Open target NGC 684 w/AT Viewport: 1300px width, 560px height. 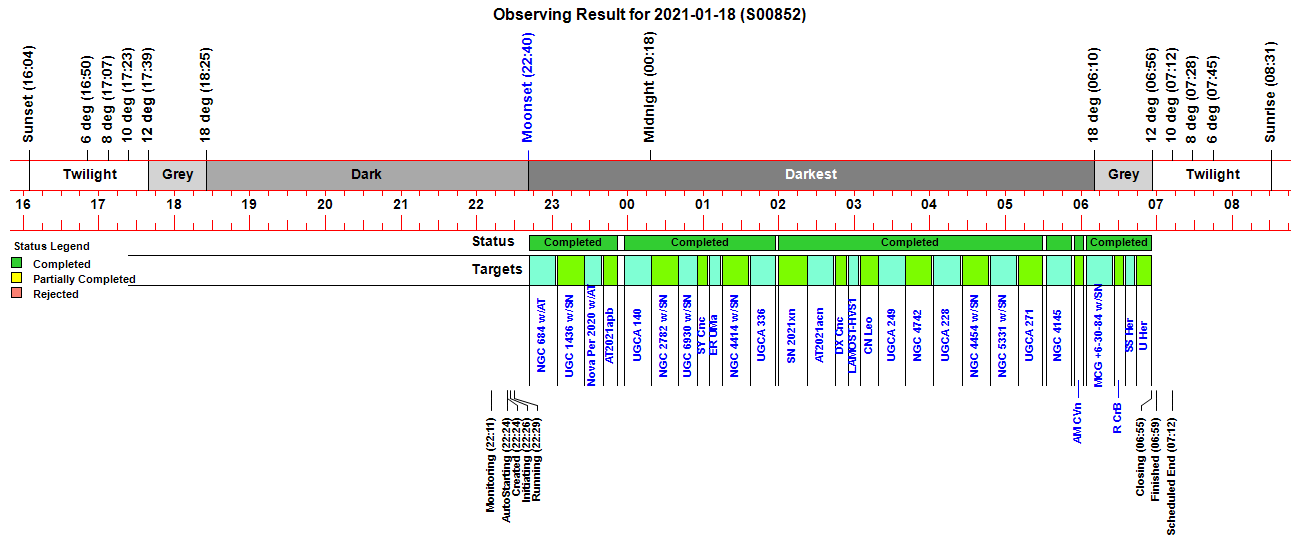pyautogui.click(x=541, y=334)
